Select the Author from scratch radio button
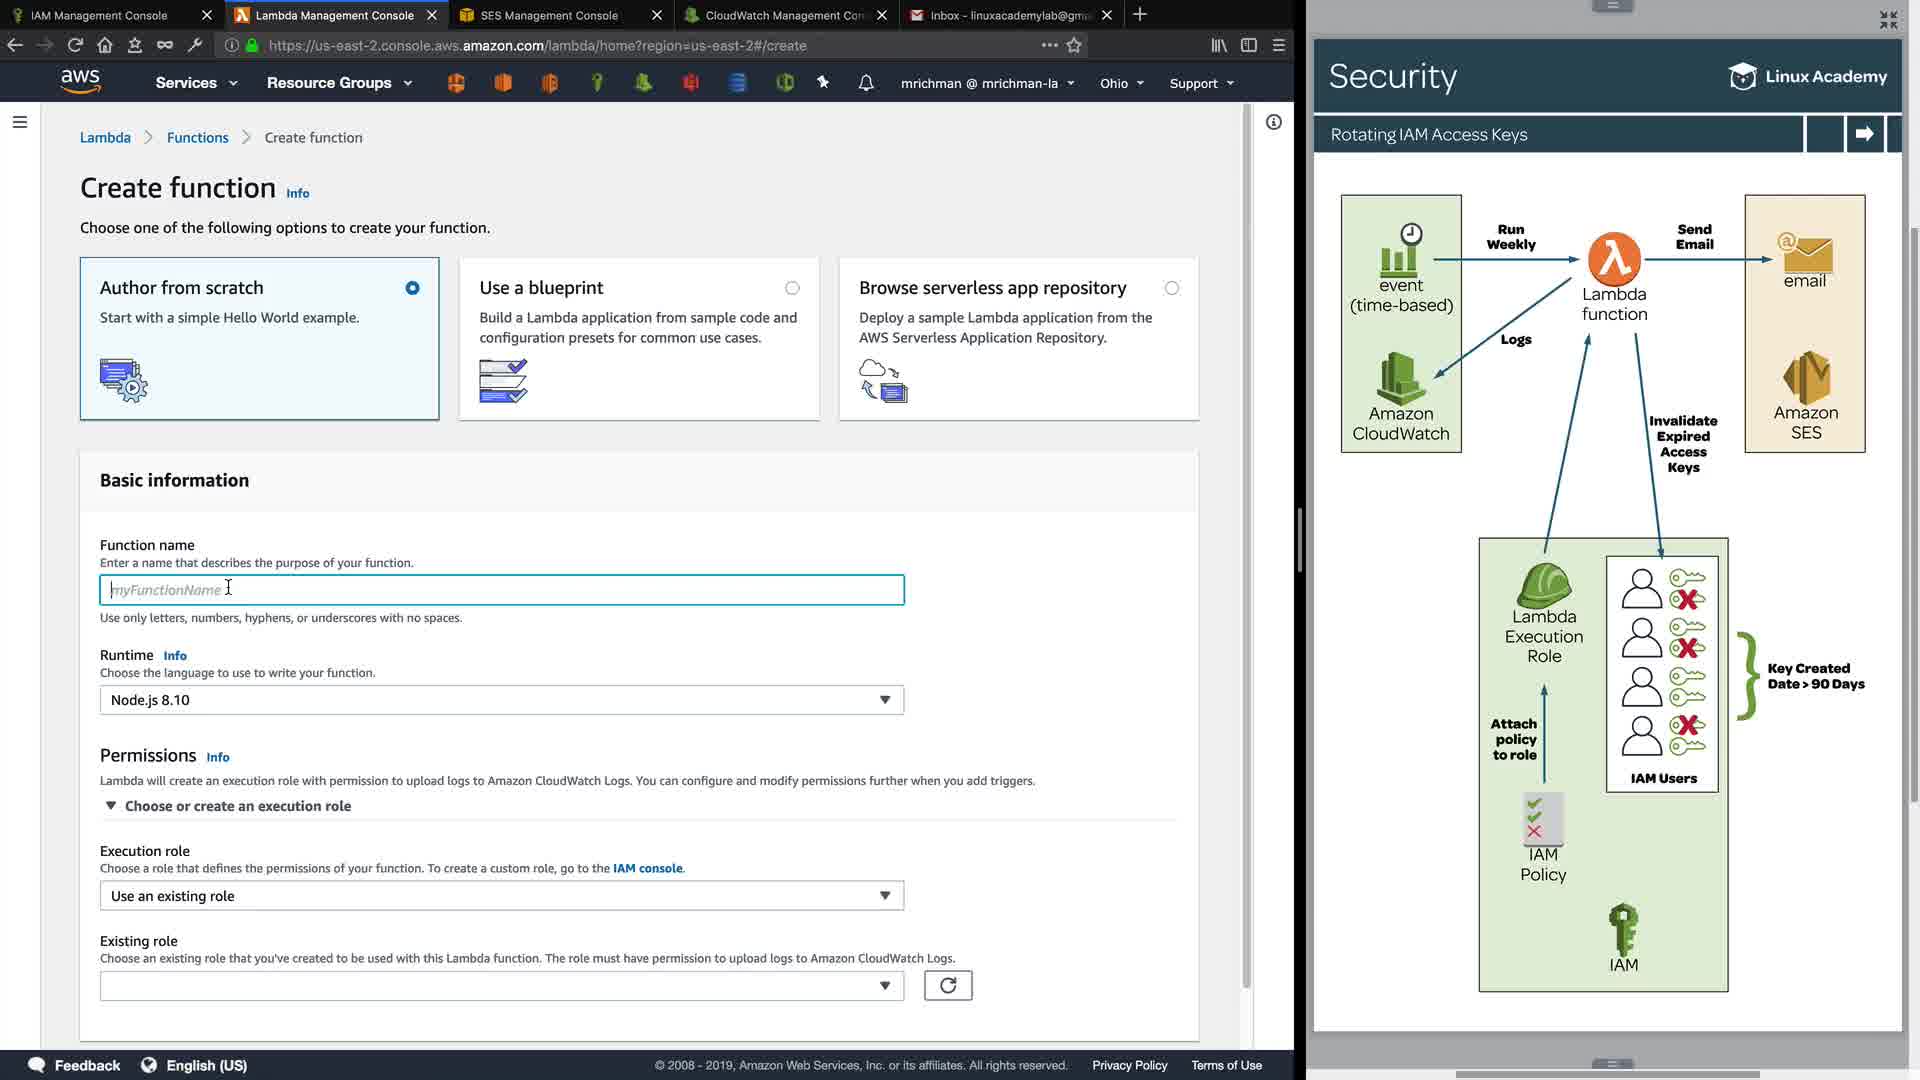The width and height of the screenshot is (1920, 1080). [x=412, y=288]
